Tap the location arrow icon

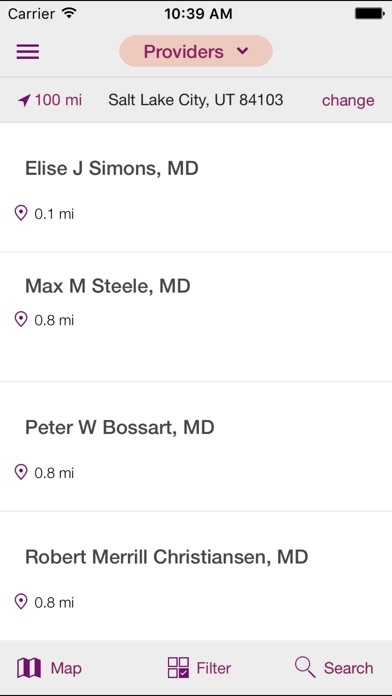pyautogui.click(x=24, y=101)
